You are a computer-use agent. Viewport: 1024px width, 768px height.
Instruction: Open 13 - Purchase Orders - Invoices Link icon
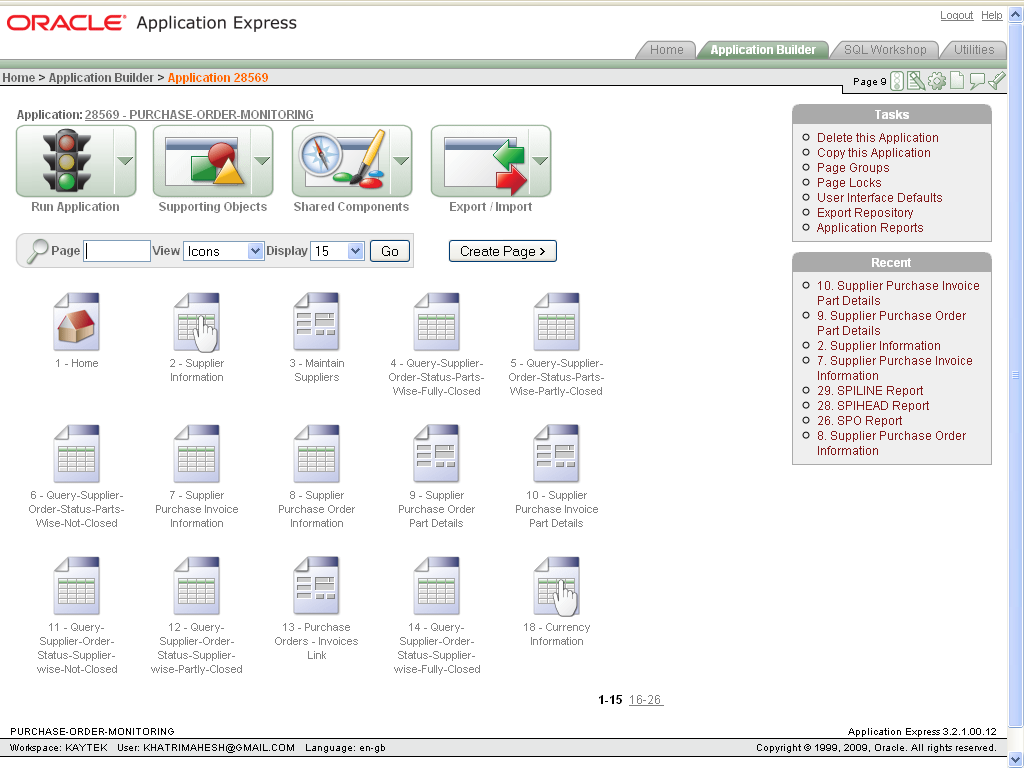pyautogui.click(x=317, y=585)
